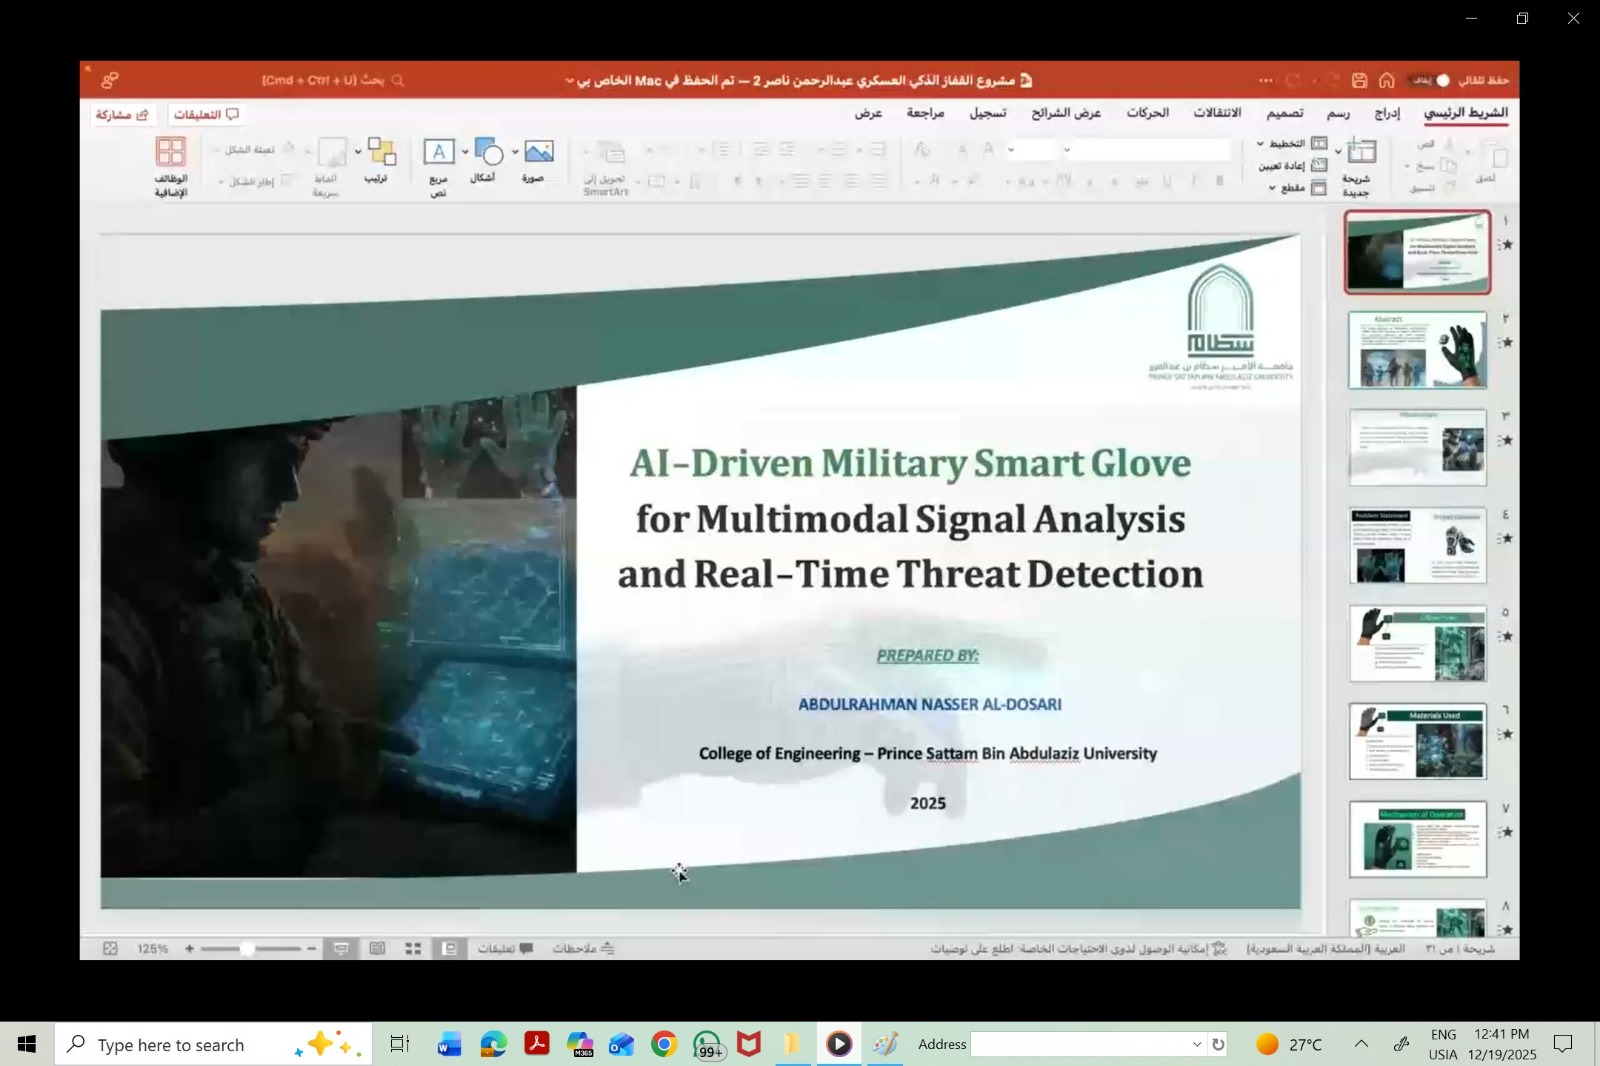Click the Save icon in title bar
The width and height of the screenshot is (1600, 1066).
[x=1359, y=81]
